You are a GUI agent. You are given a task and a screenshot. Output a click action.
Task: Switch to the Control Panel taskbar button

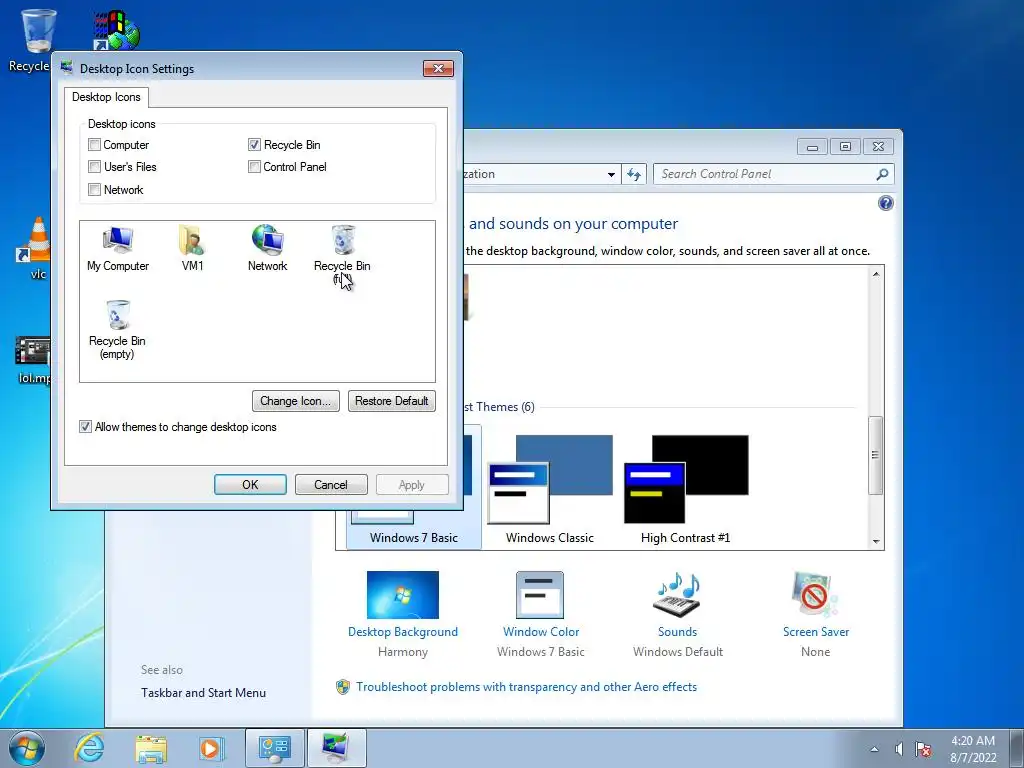pyautogui.click(x=274, y=748)
